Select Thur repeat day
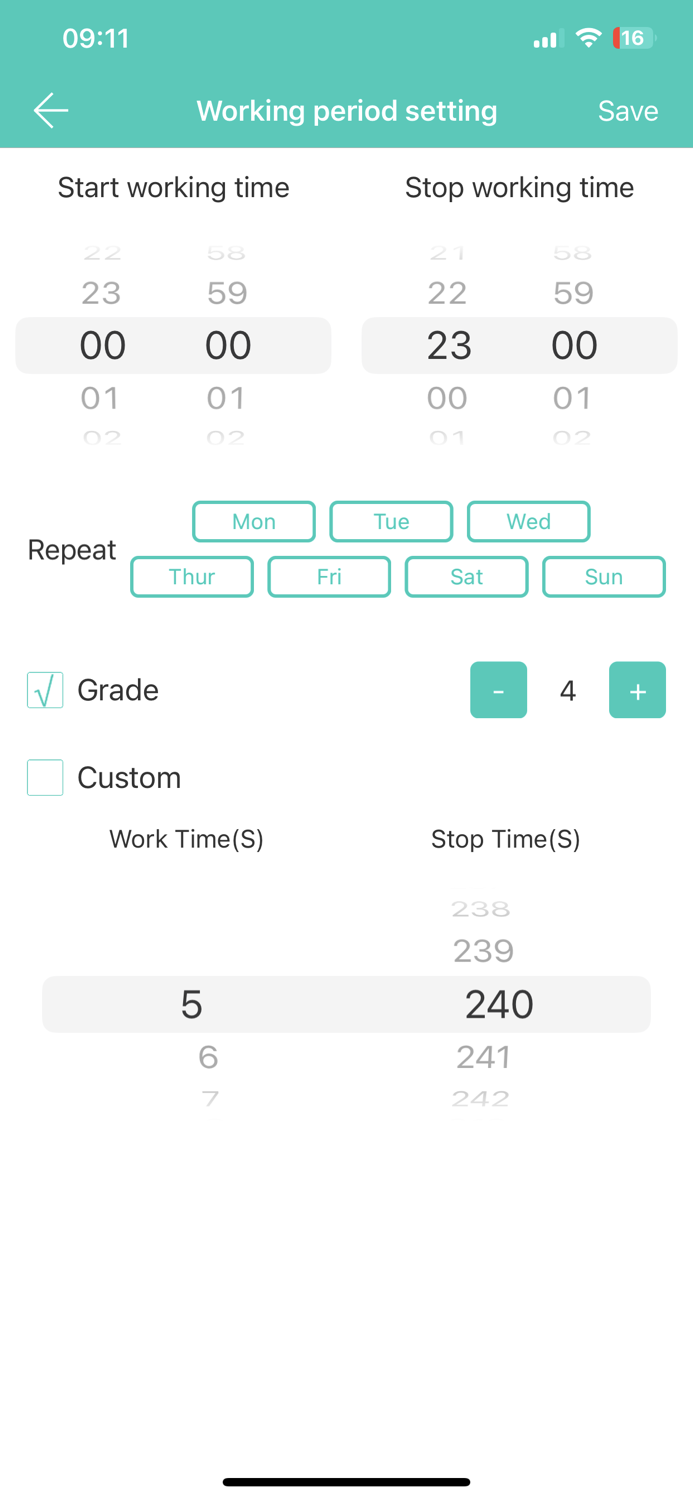This screenshot has width=693, height=1500. (192, 577)
